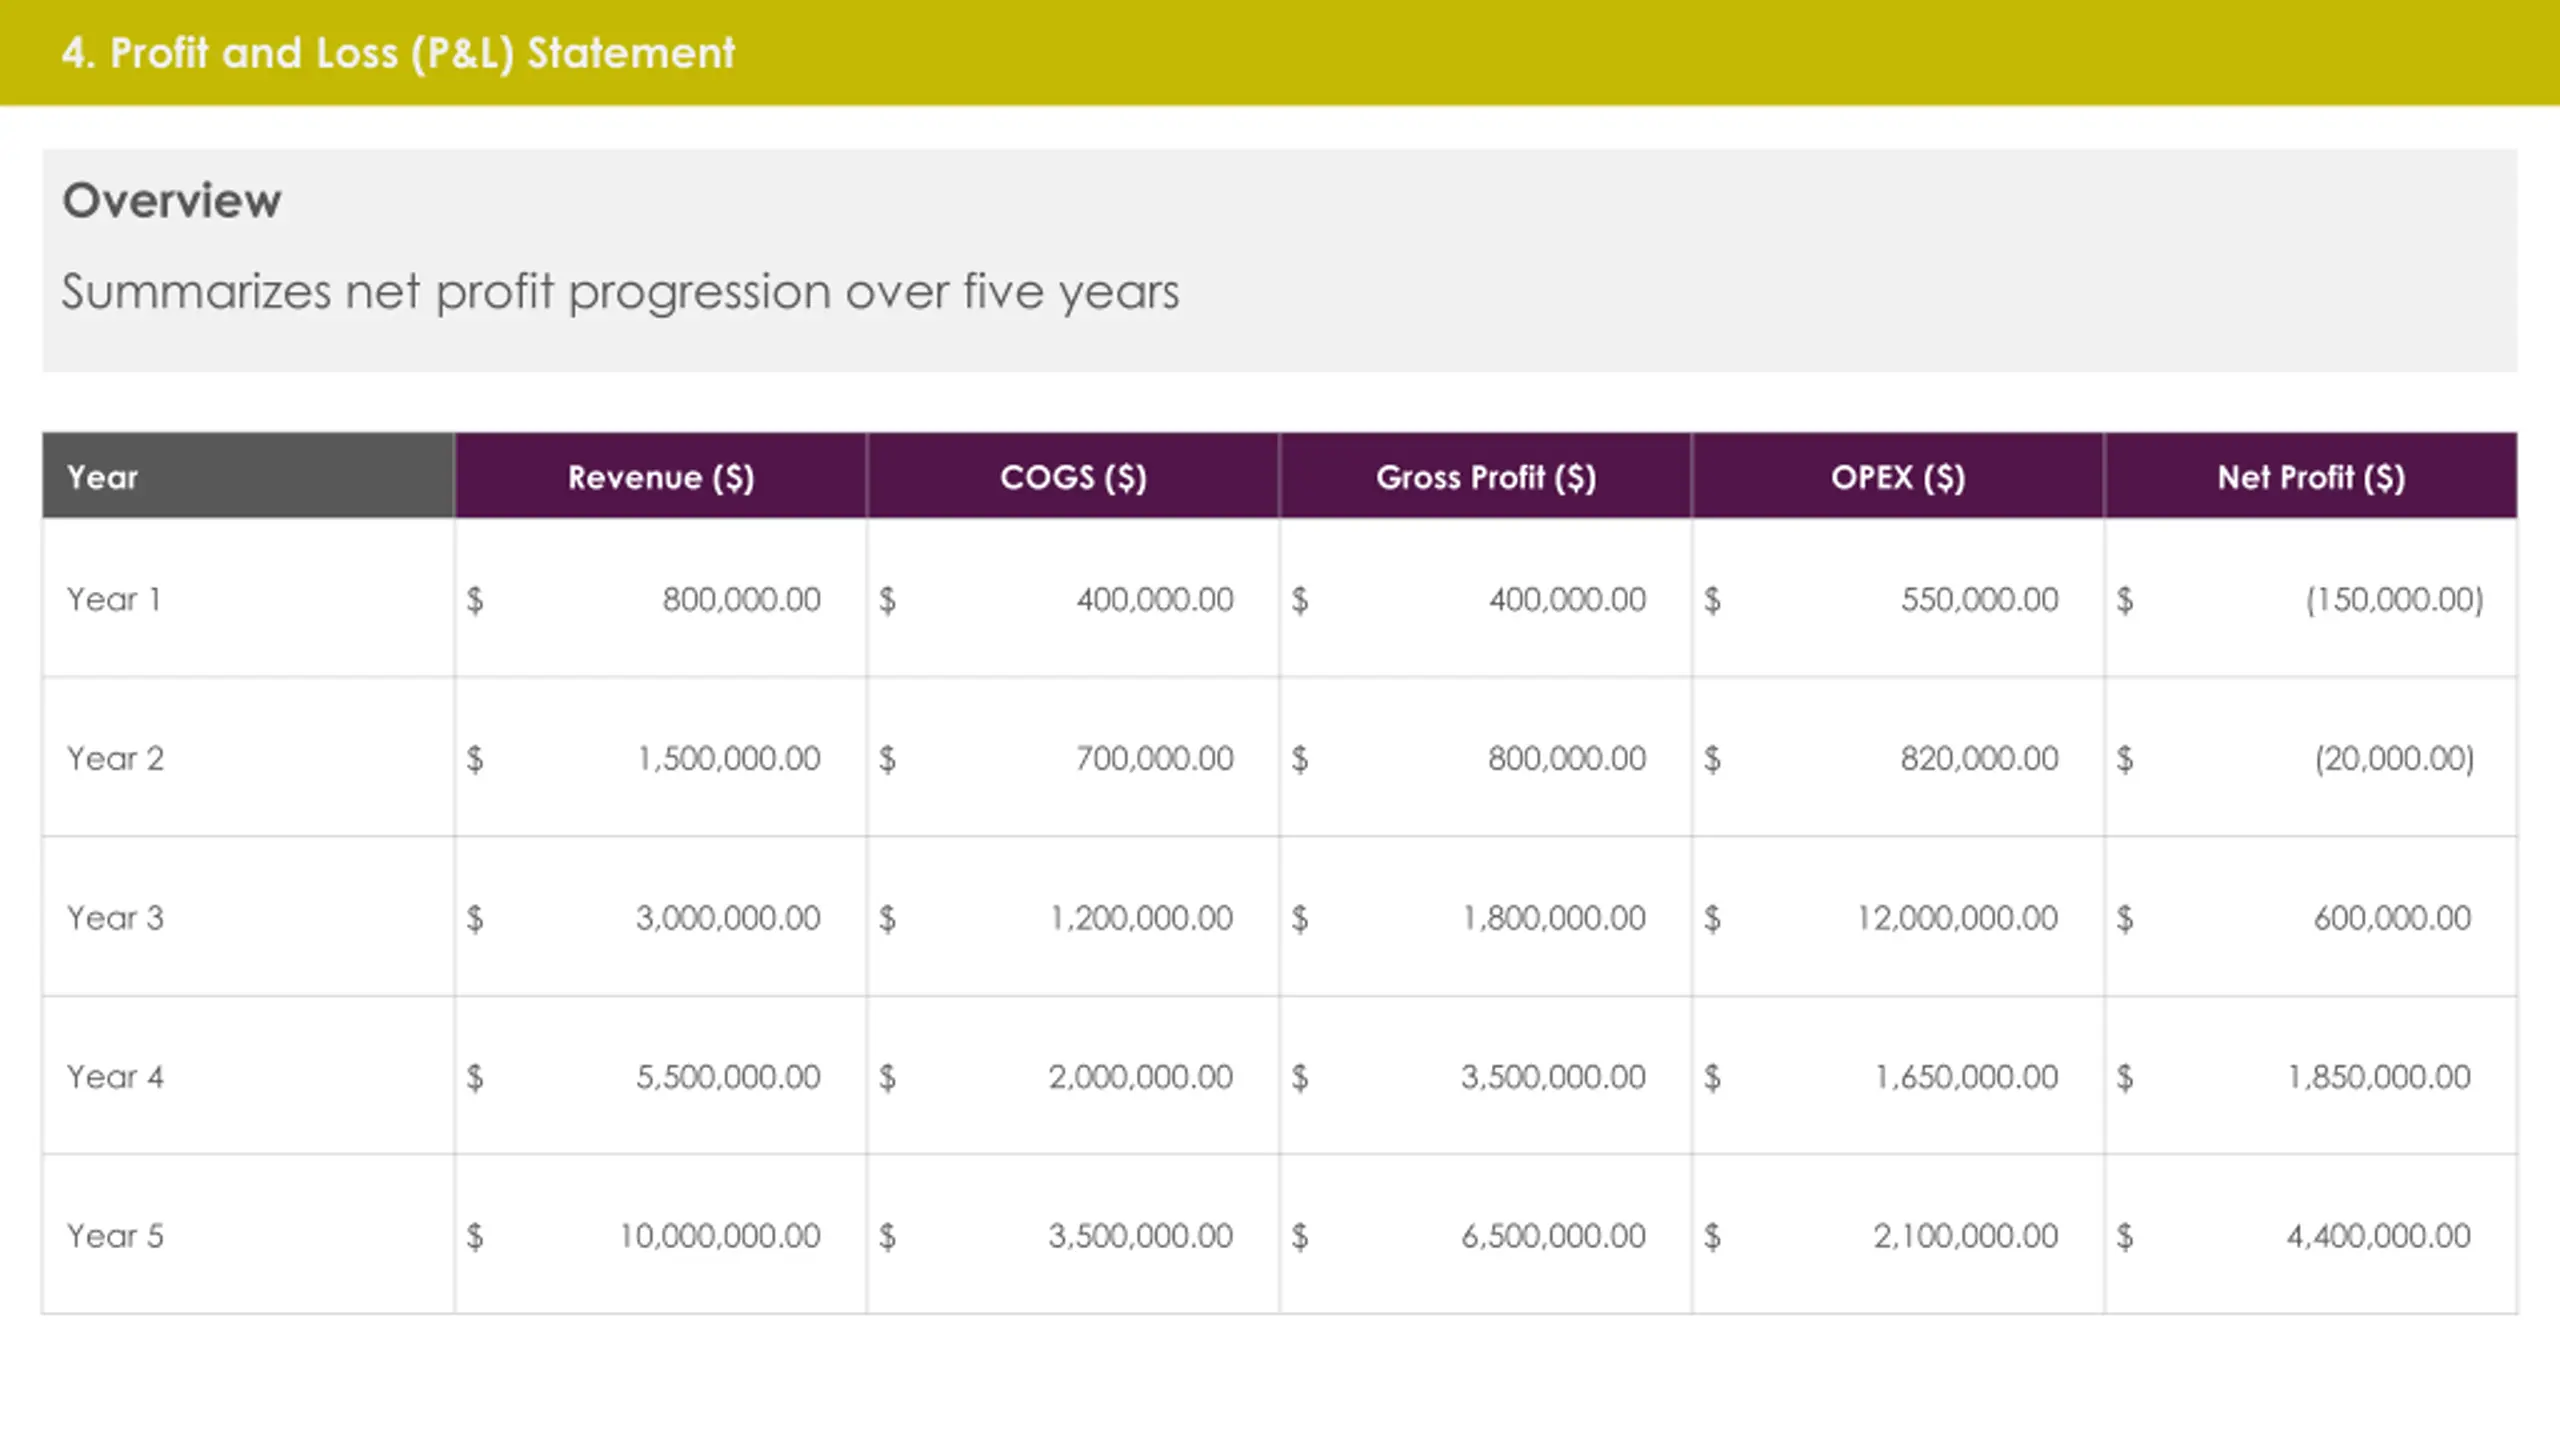
Task: Click the Year 1 revenue value 800,000.00
Action: (741, 599)
